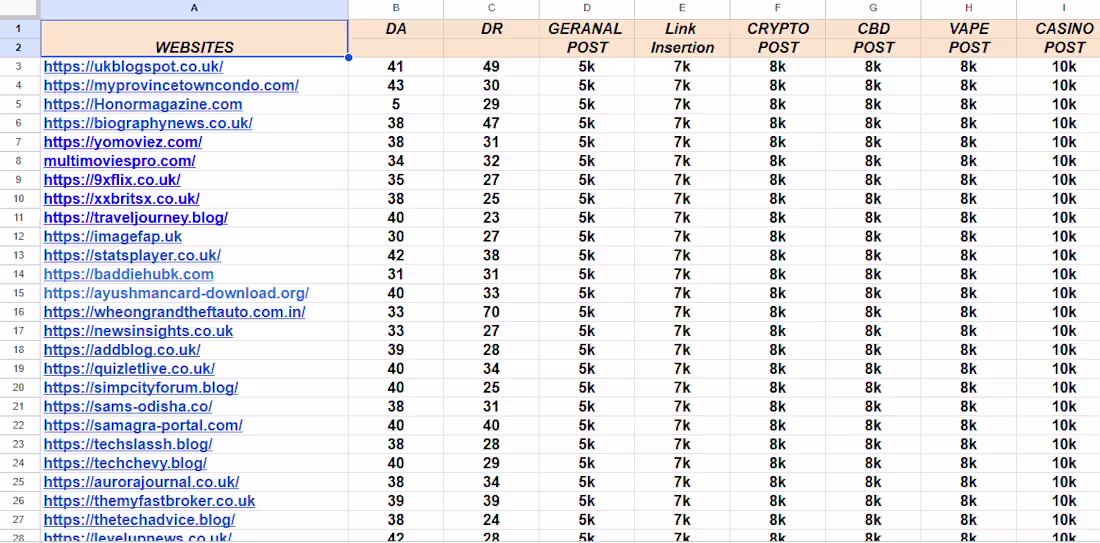Select column G header

(873, 9)
